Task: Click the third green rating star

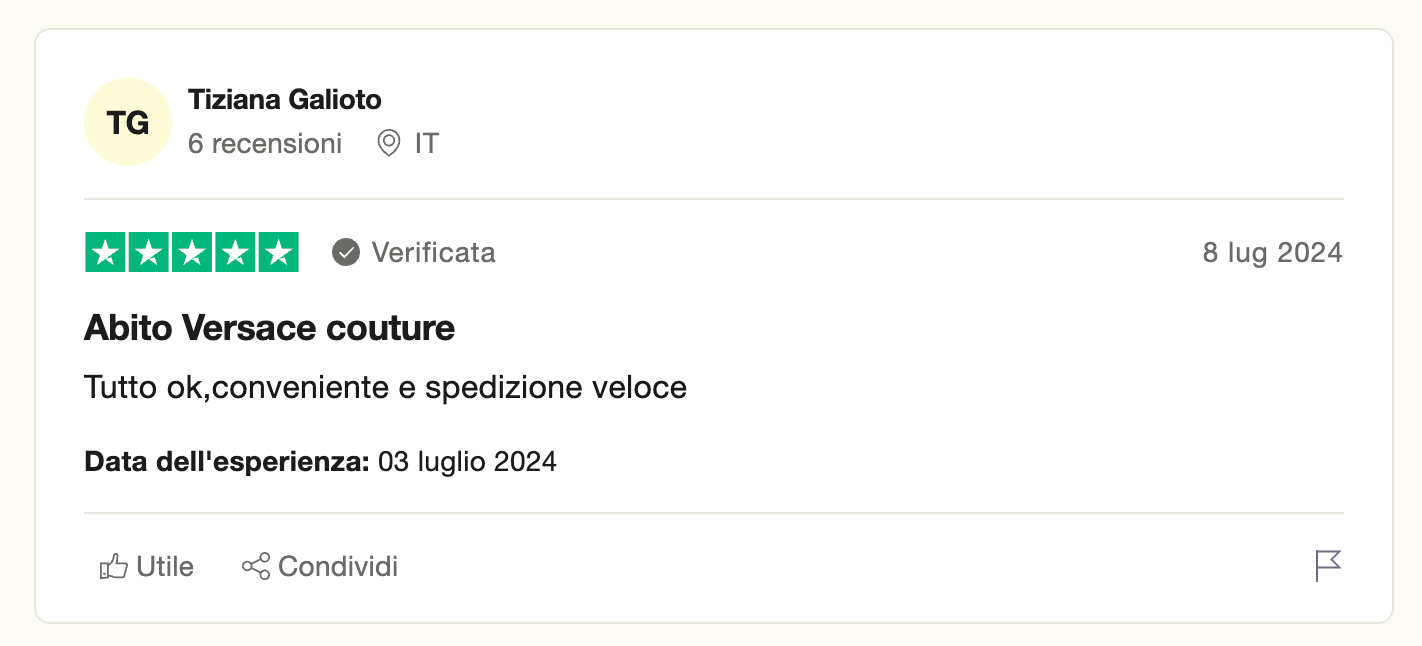Action: (x=192, y=253)
